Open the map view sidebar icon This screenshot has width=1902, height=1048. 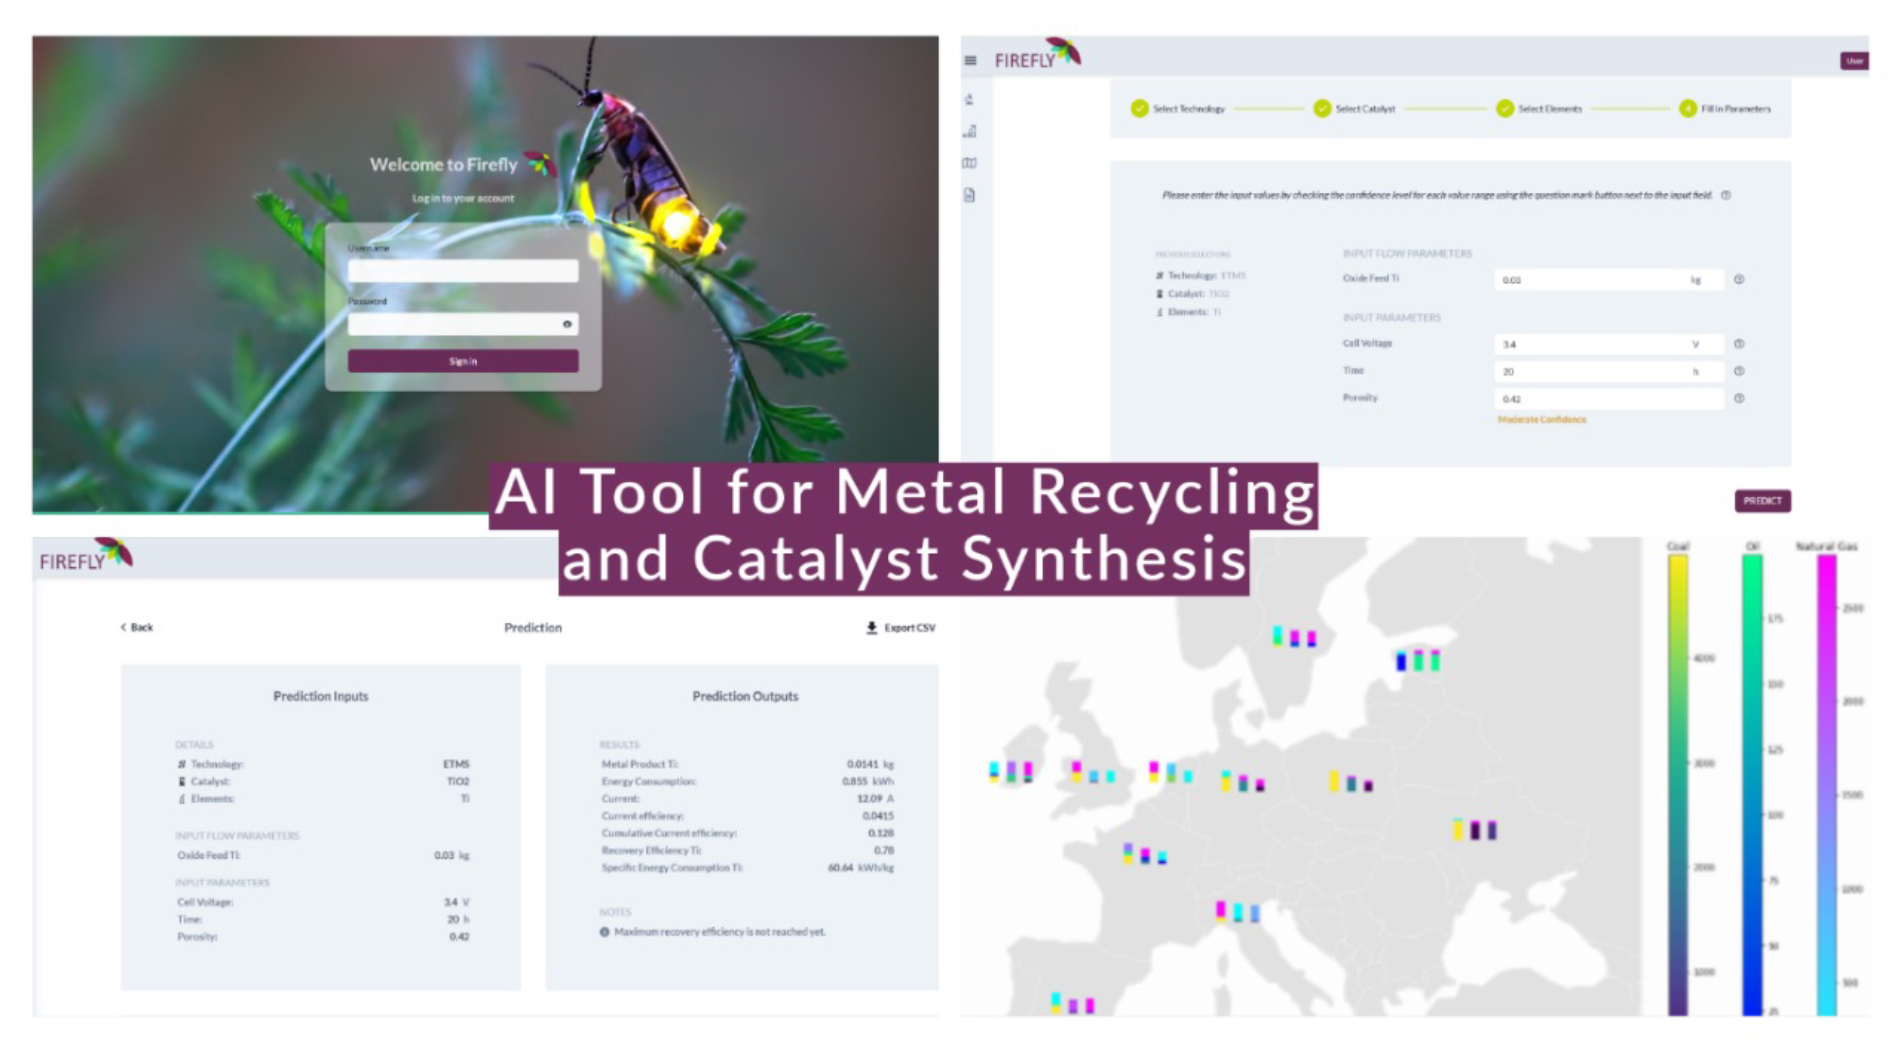969,163
